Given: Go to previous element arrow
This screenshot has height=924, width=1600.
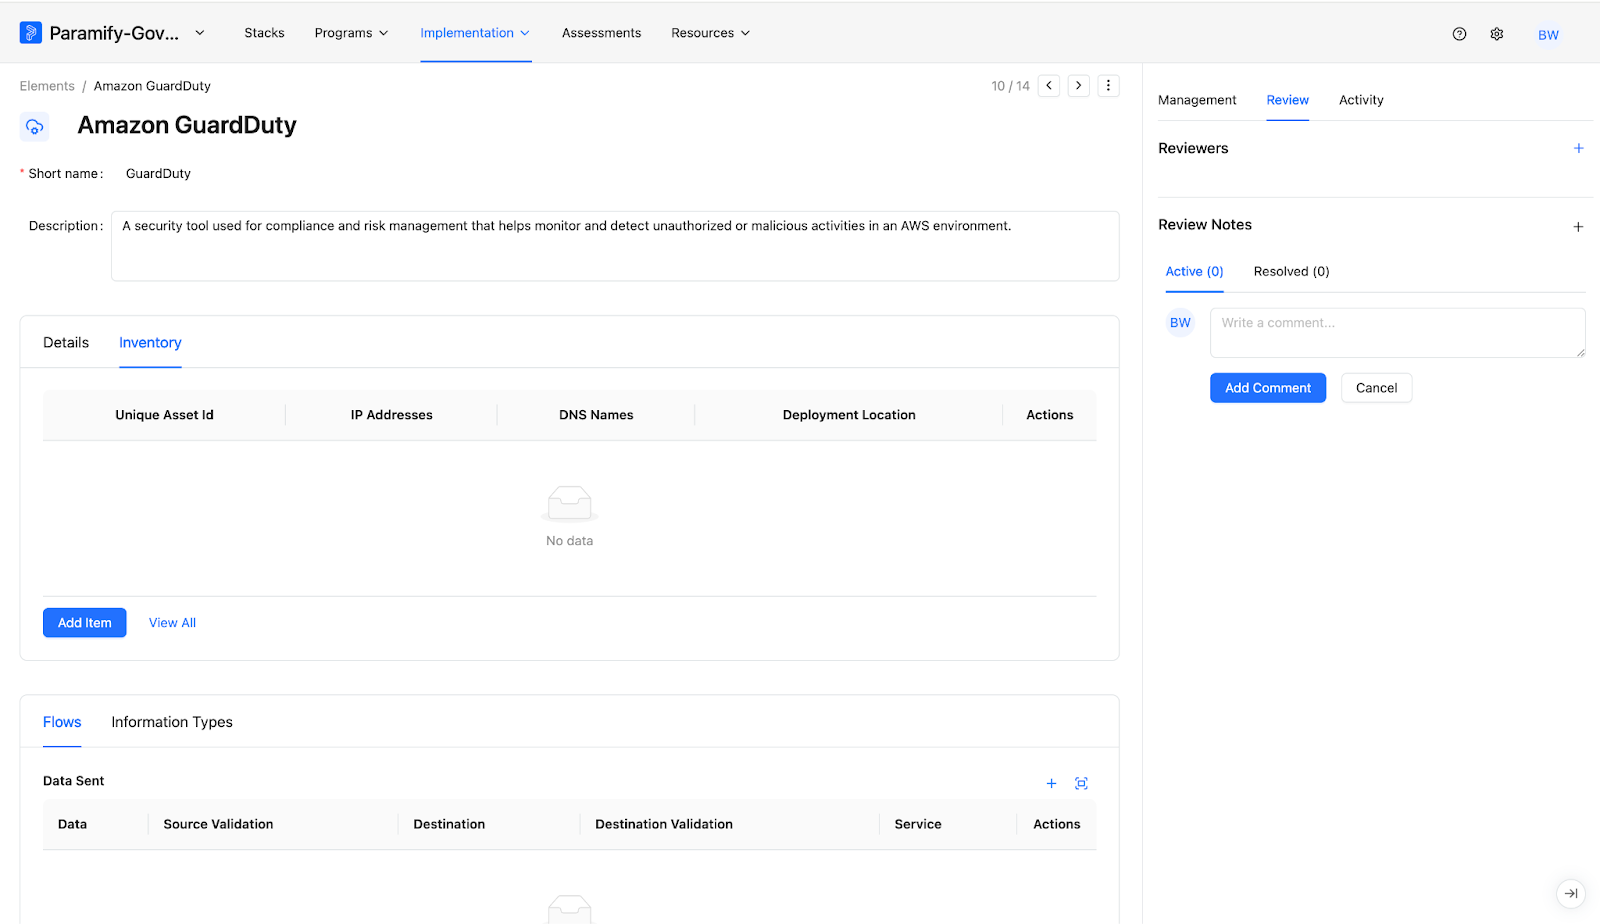Looking at the screenshot, I should coord(1049,86).
